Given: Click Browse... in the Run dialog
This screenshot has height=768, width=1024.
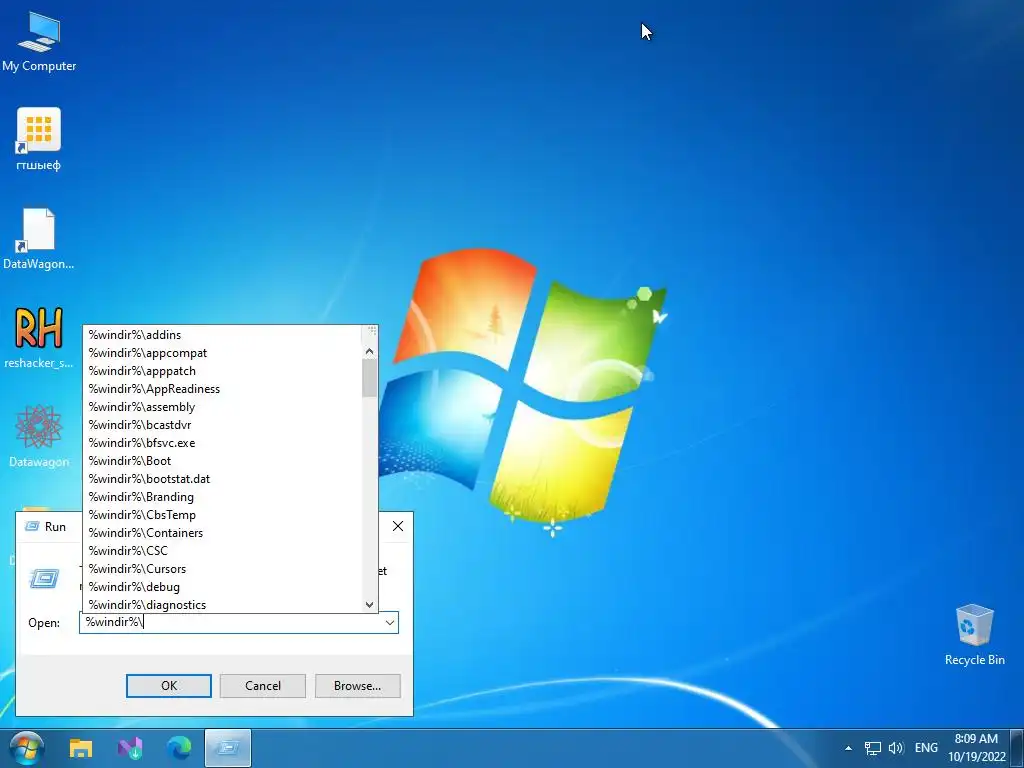Looking at the screenshot, I should [357, 686].
